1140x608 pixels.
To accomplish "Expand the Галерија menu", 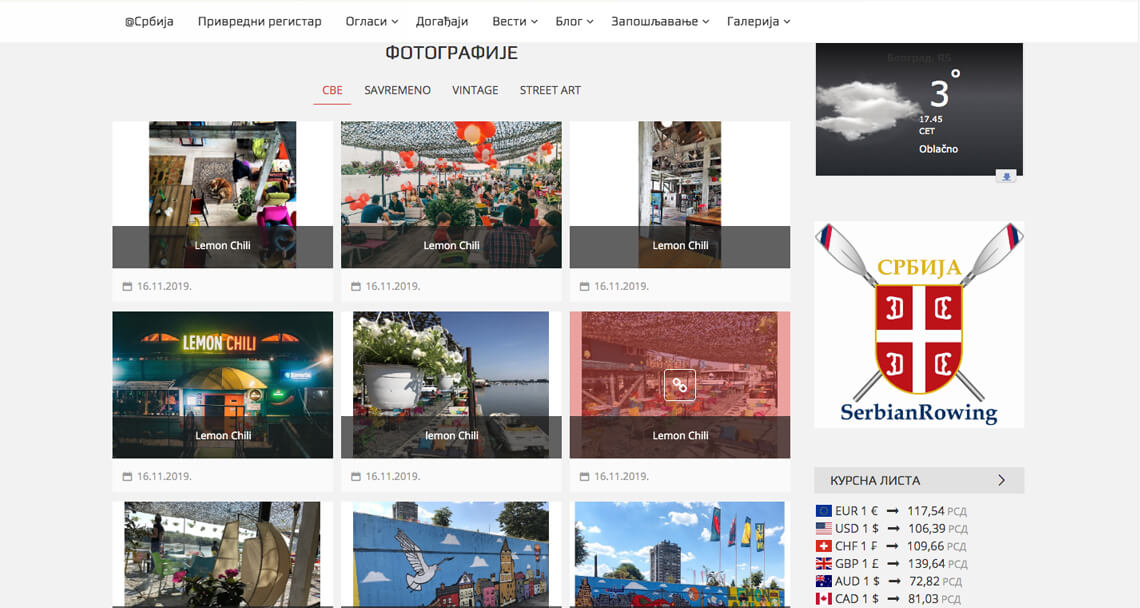I will [758, 22].
